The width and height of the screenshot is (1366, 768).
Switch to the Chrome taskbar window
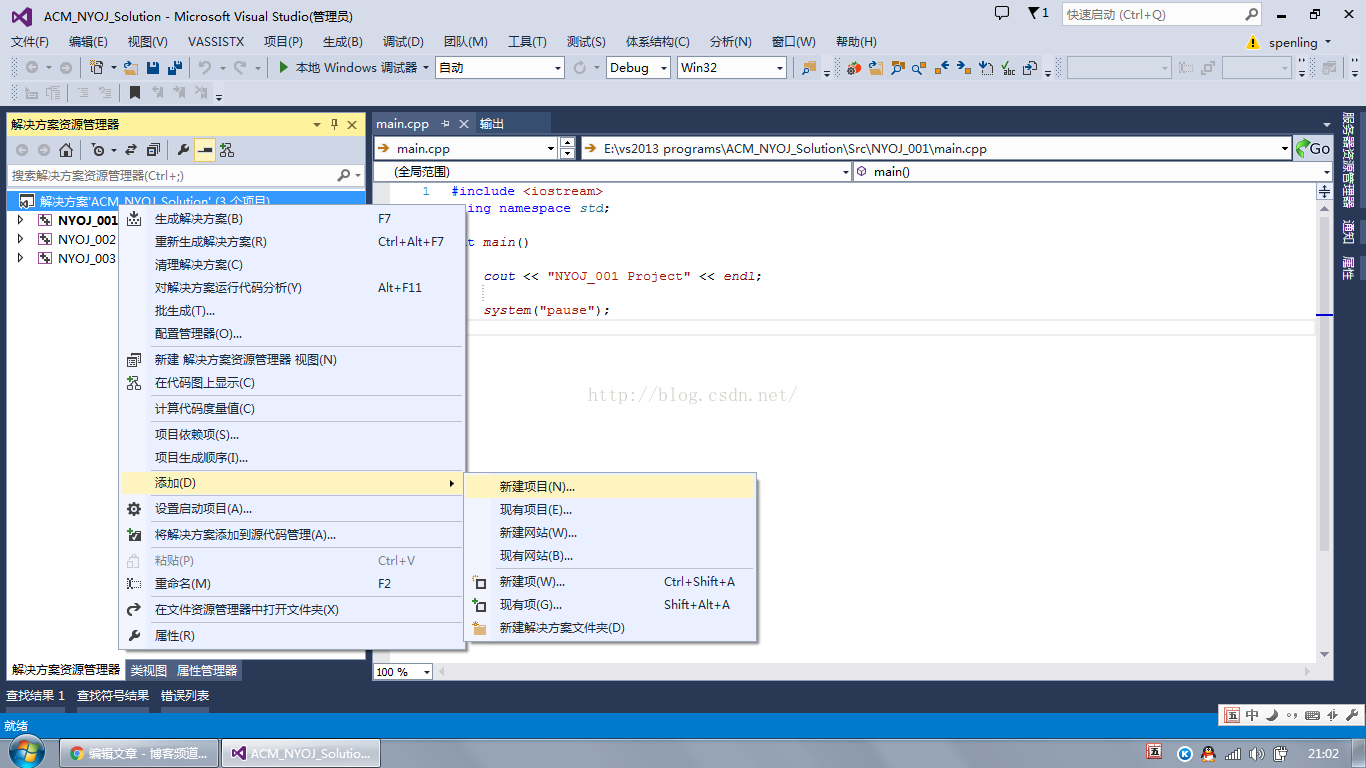pos(140,753)
